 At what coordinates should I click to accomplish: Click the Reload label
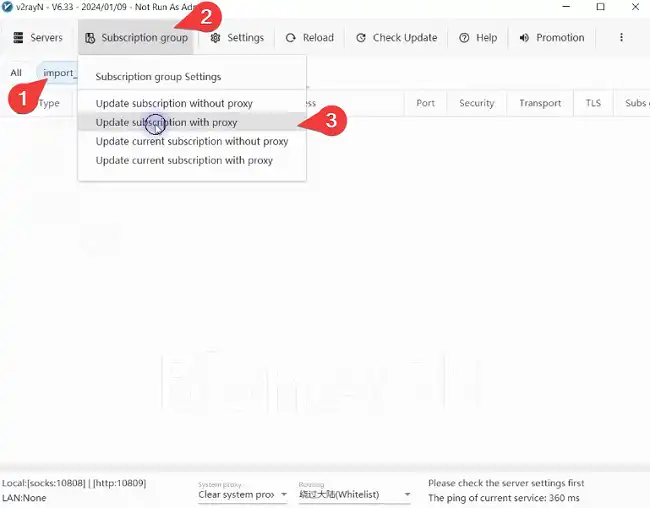click(318, 38)
